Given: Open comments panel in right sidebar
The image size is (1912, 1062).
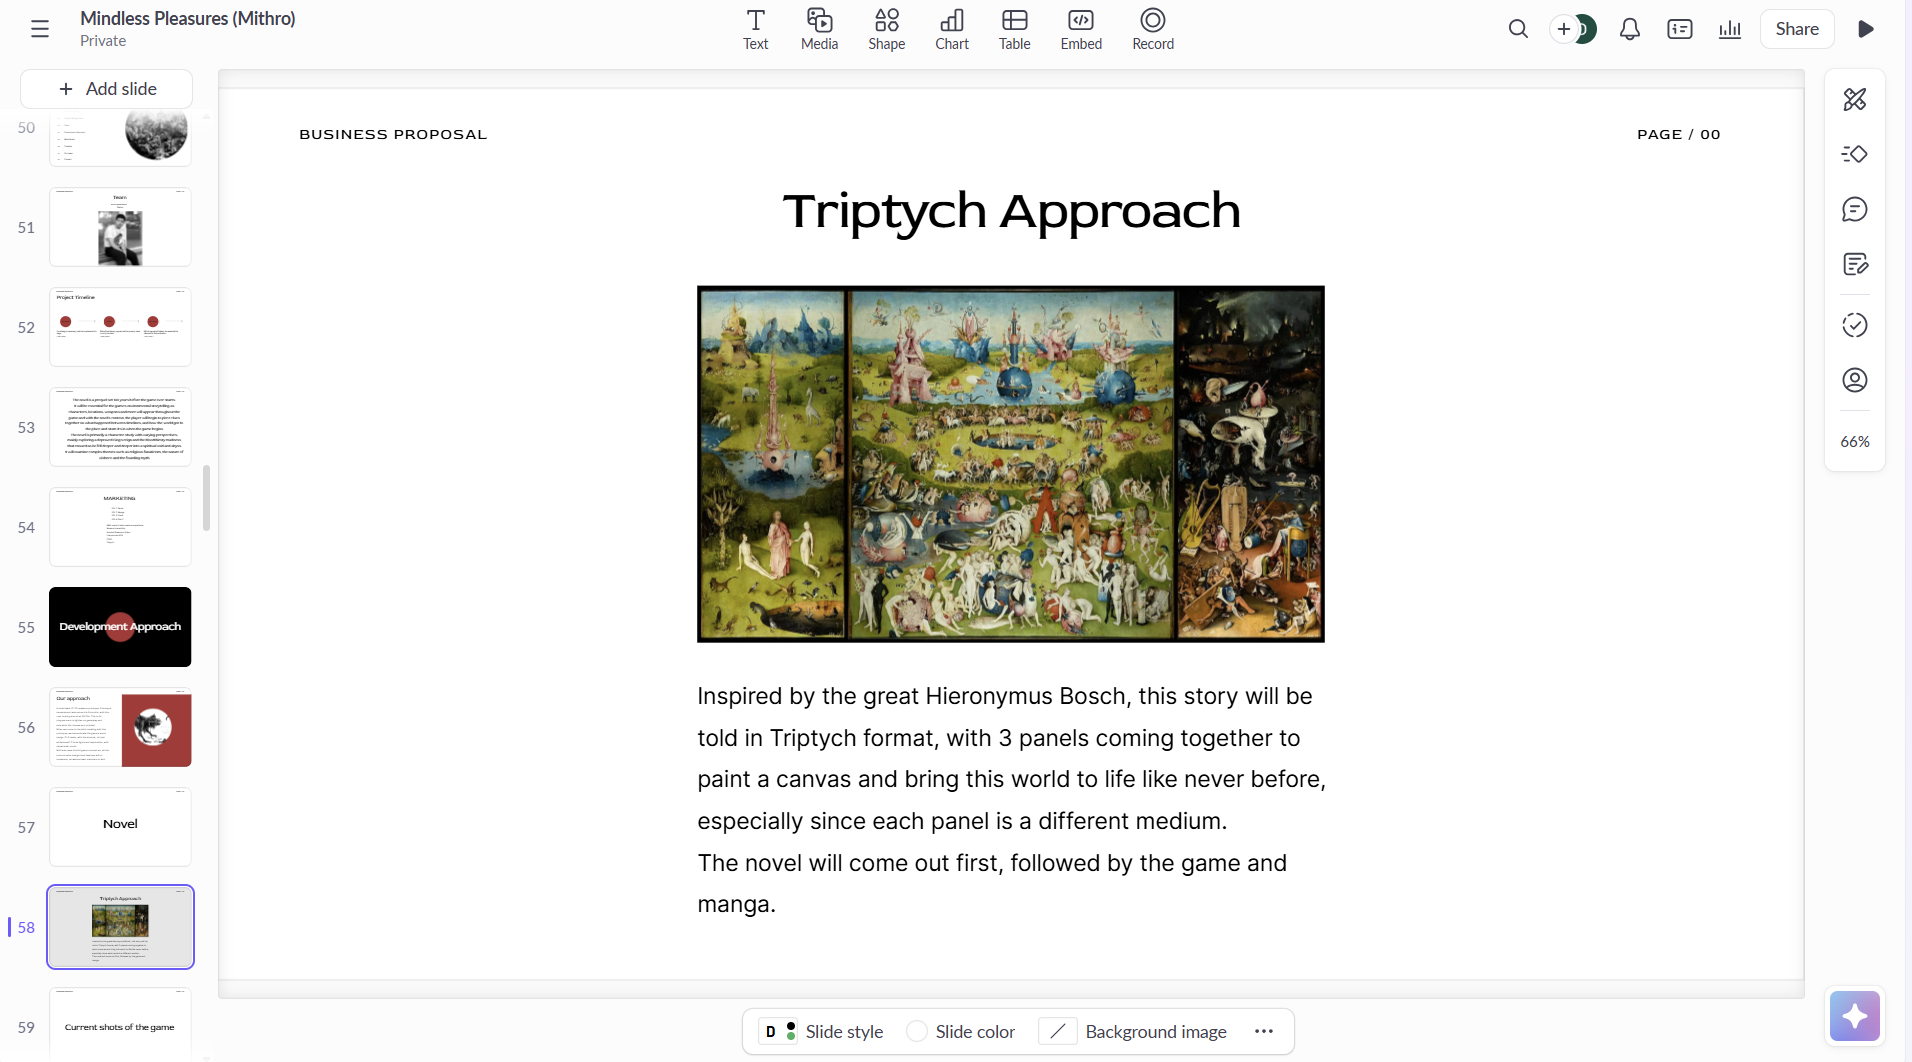Looking at the screenshot, I should [1855, 209].
